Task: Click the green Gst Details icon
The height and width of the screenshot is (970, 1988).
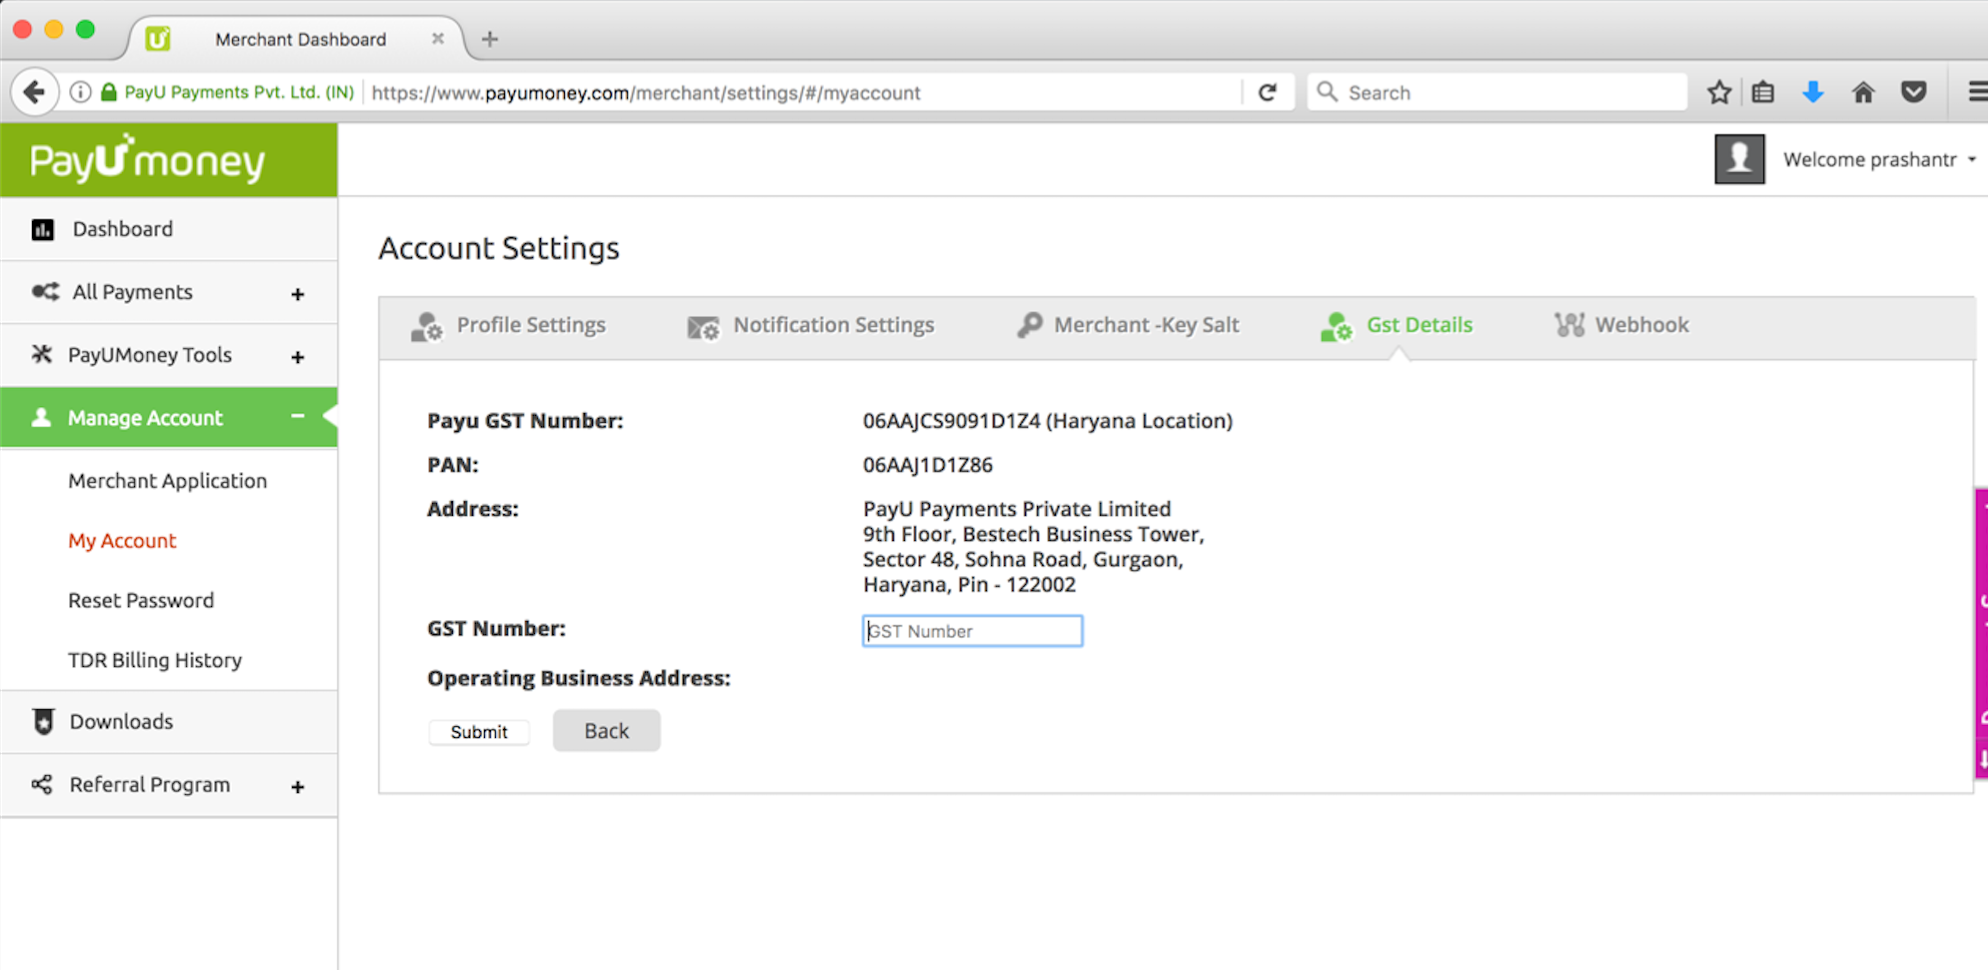Action: coord(1336,326)
